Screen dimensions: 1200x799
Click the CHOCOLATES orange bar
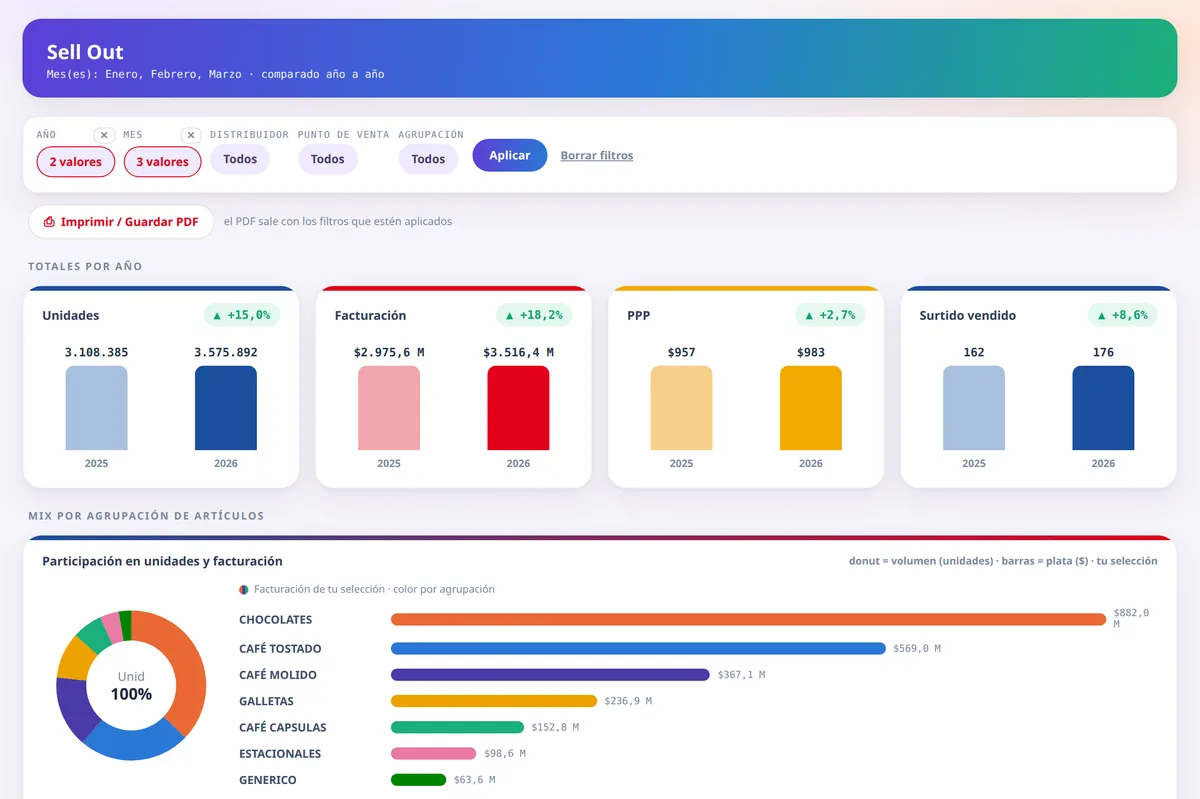point(748,620)
